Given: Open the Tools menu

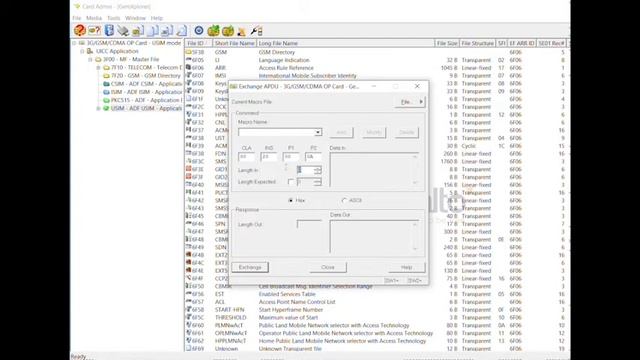Looking at the screenshot, I should [114, 18].
